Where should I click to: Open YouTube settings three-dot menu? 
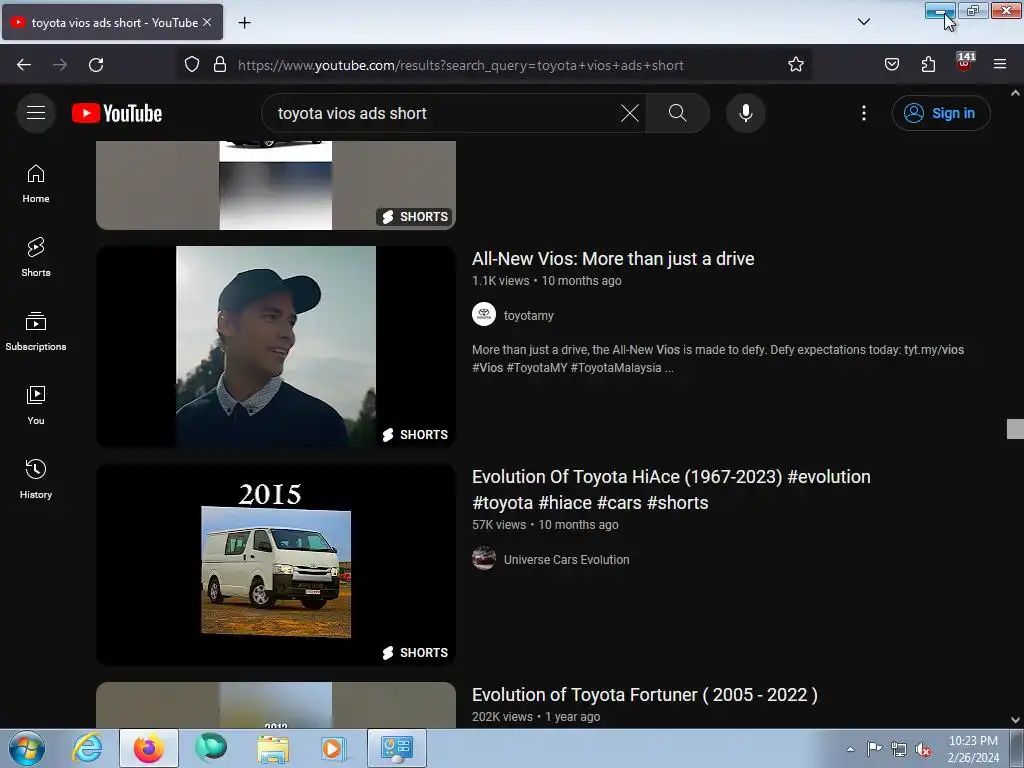863,113
